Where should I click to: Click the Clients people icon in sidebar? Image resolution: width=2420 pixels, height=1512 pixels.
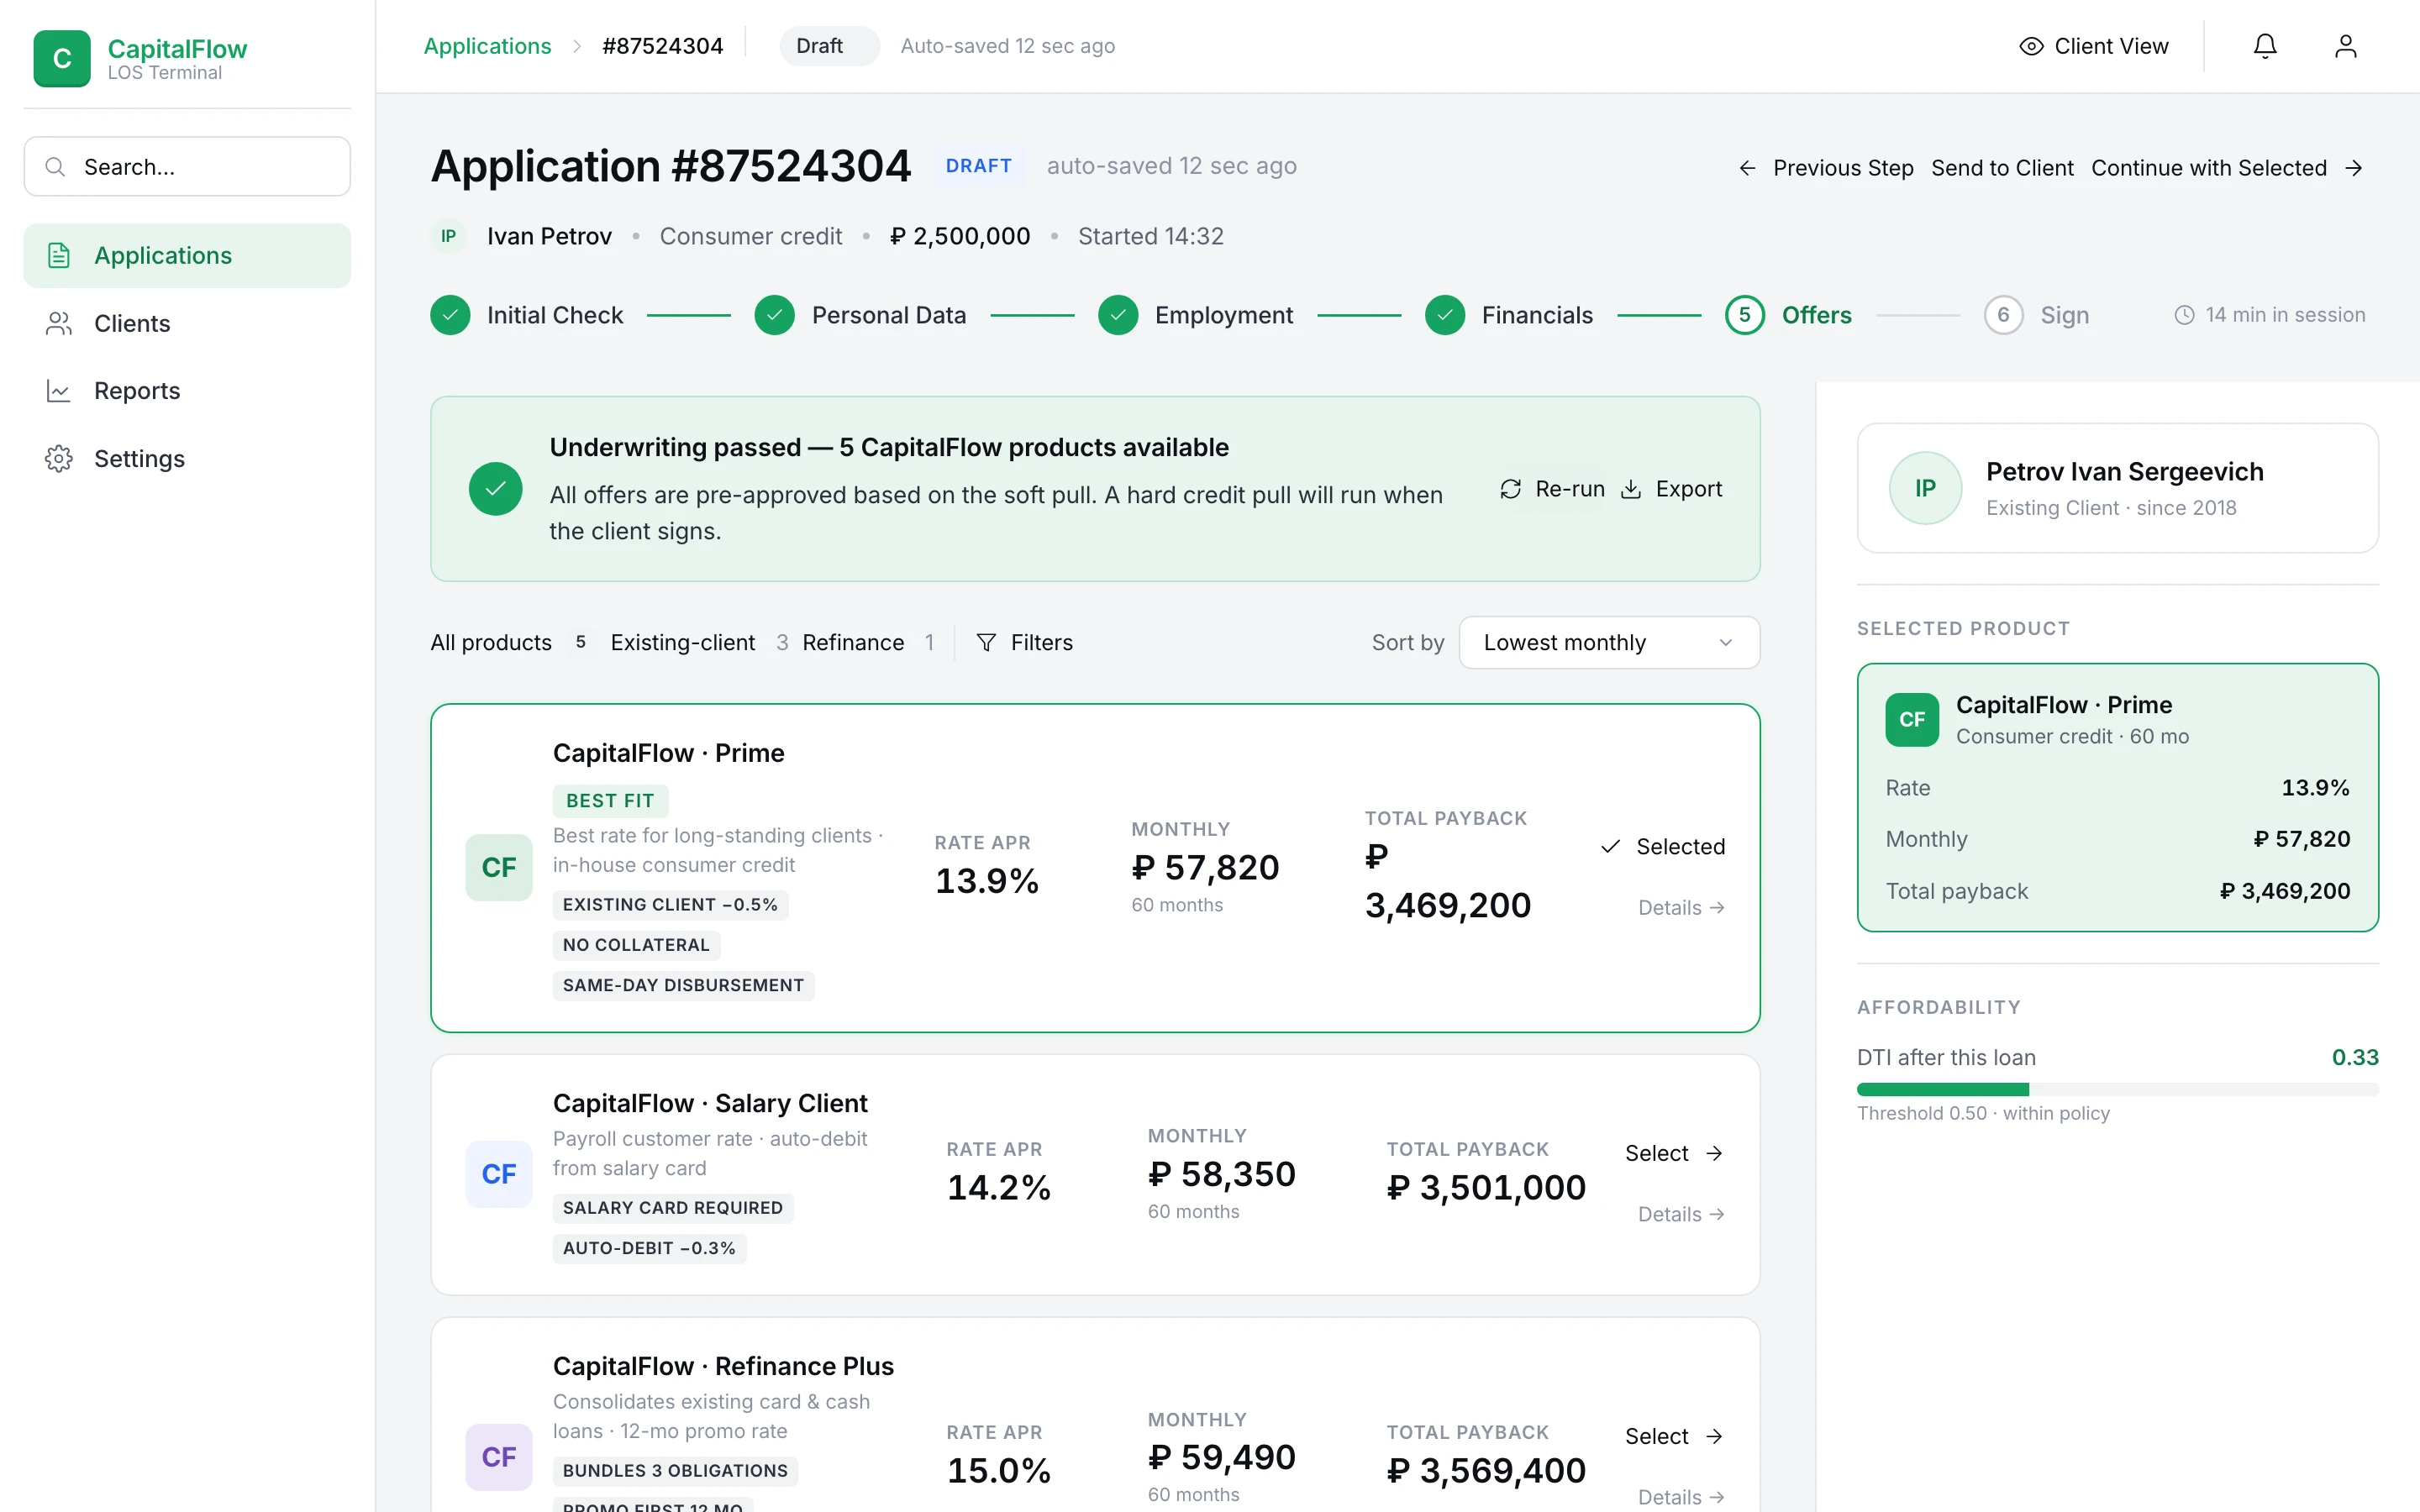[x=59, y=324]
